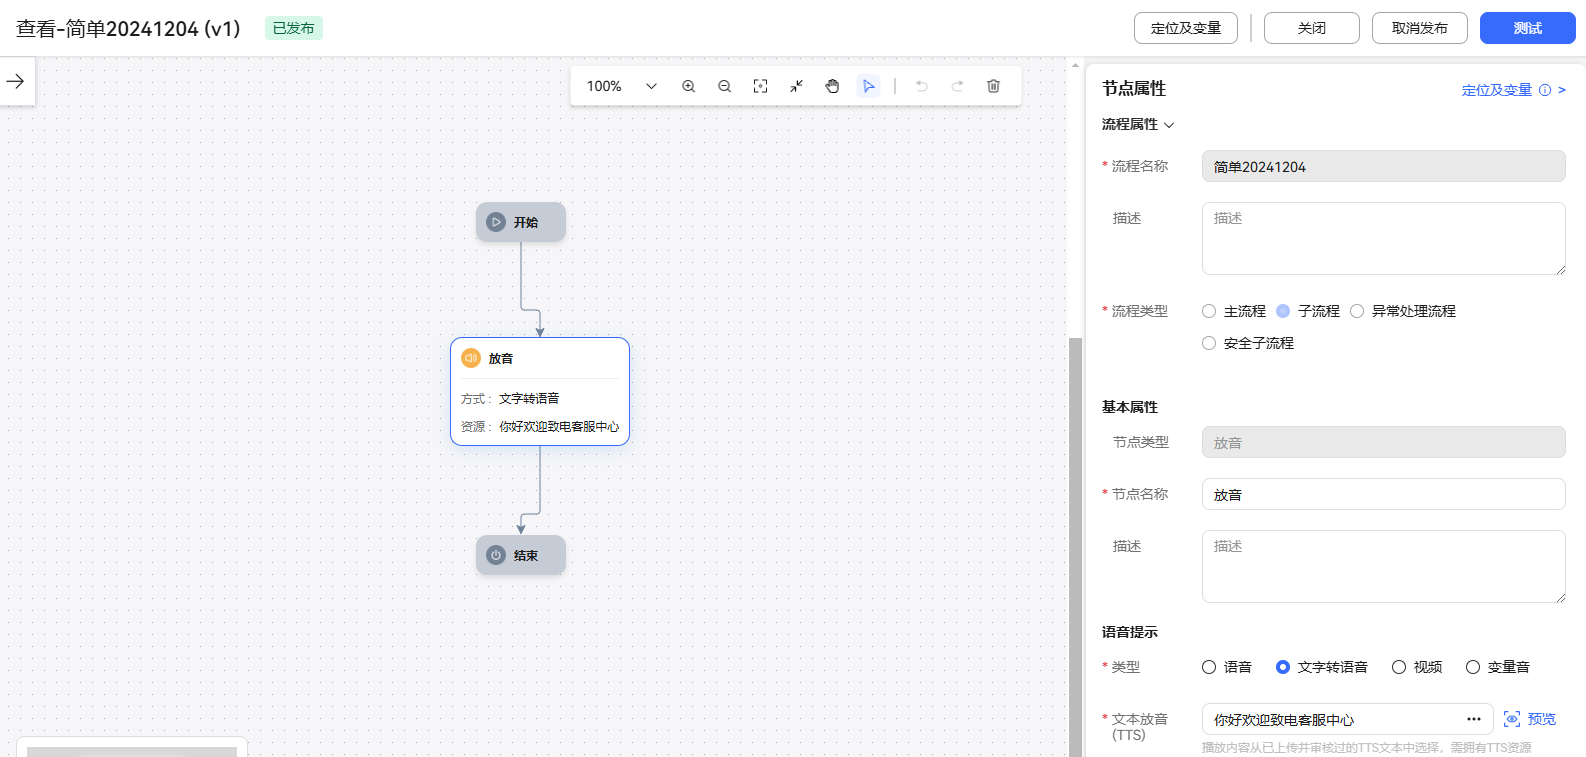Open the 100% zoom level dropdown
This screenshot has height=757, width=1586.
621,86
